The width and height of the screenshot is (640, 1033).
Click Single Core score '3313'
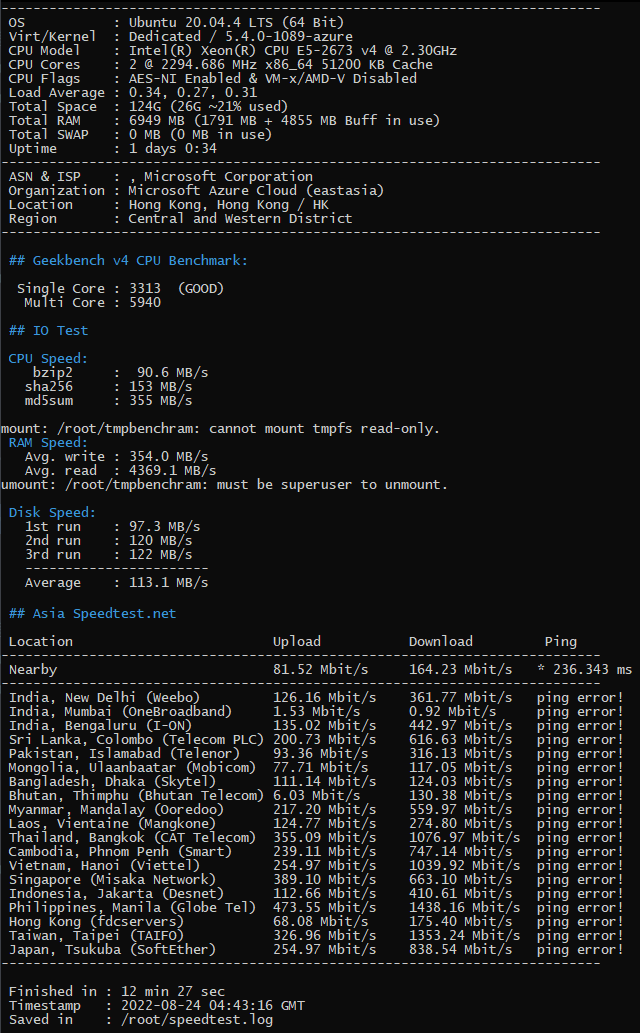145,289
